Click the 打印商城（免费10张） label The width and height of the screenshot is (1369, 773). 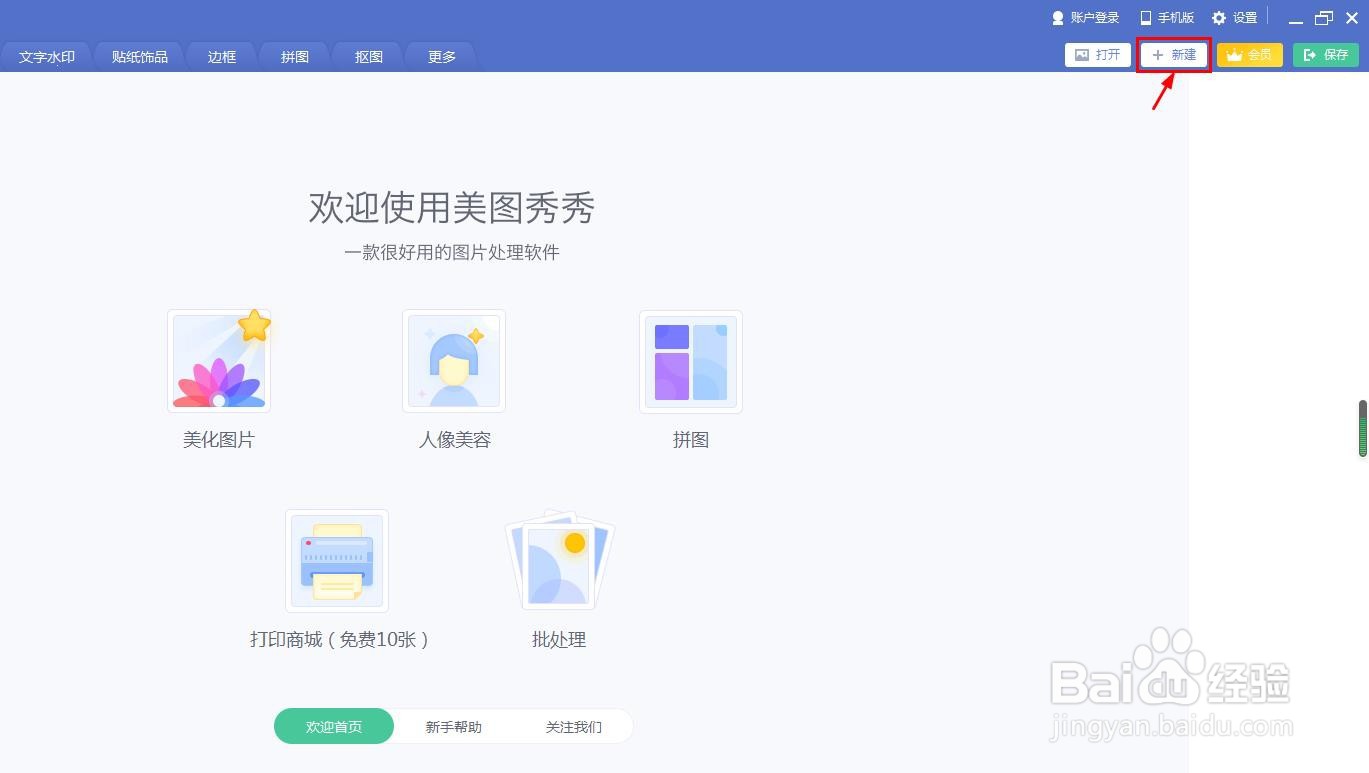click(340, 640)
